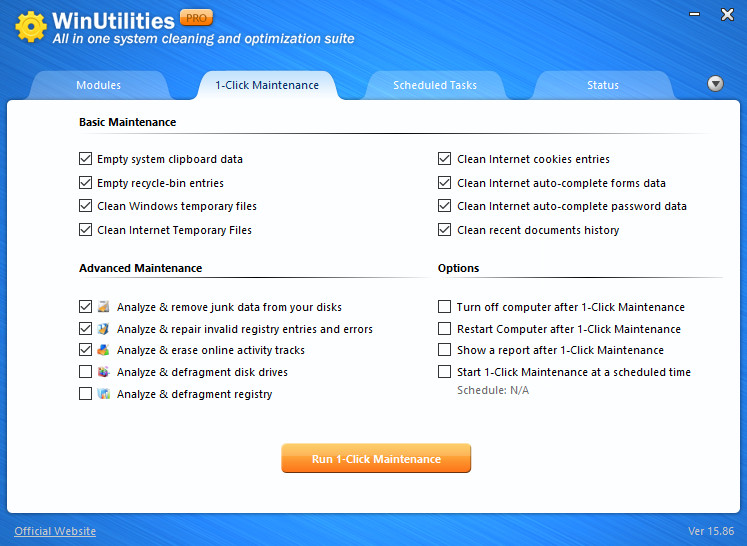This screenshot has width=747, height=546.
Task: Open the Official Website link
Action: [x=55, y=531]
